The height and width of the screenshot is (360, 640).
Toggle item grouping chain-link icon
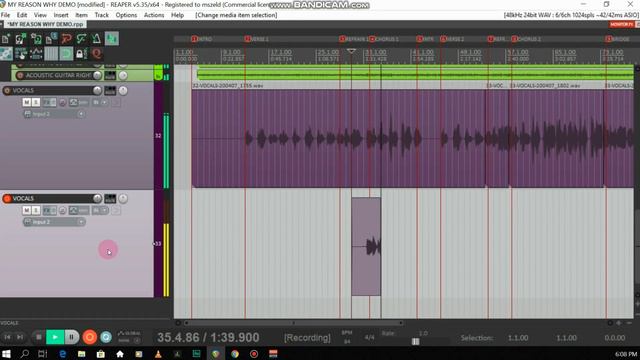(6, 53)
